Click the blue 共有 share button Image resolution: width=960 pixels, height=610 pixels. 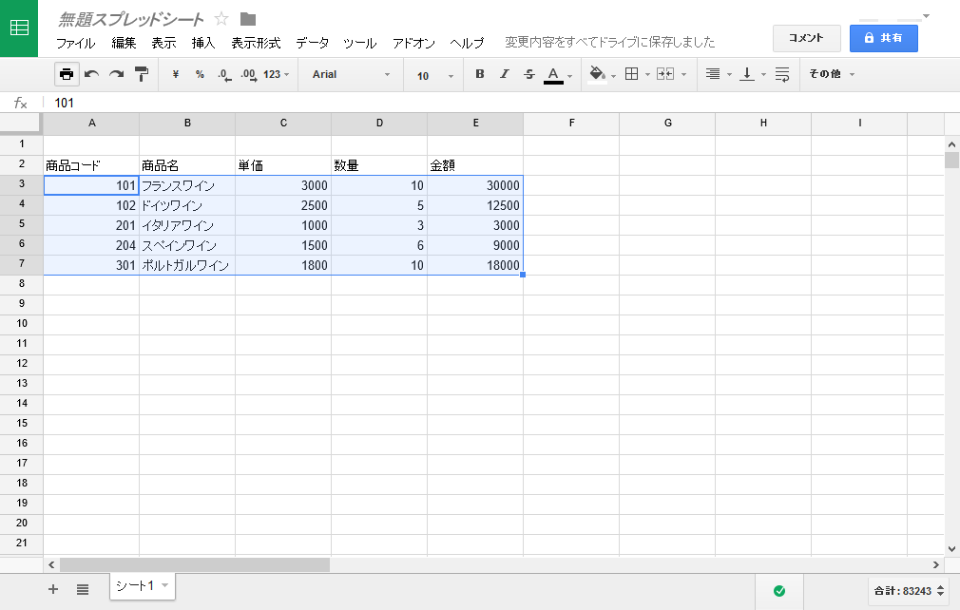(883, 38)
